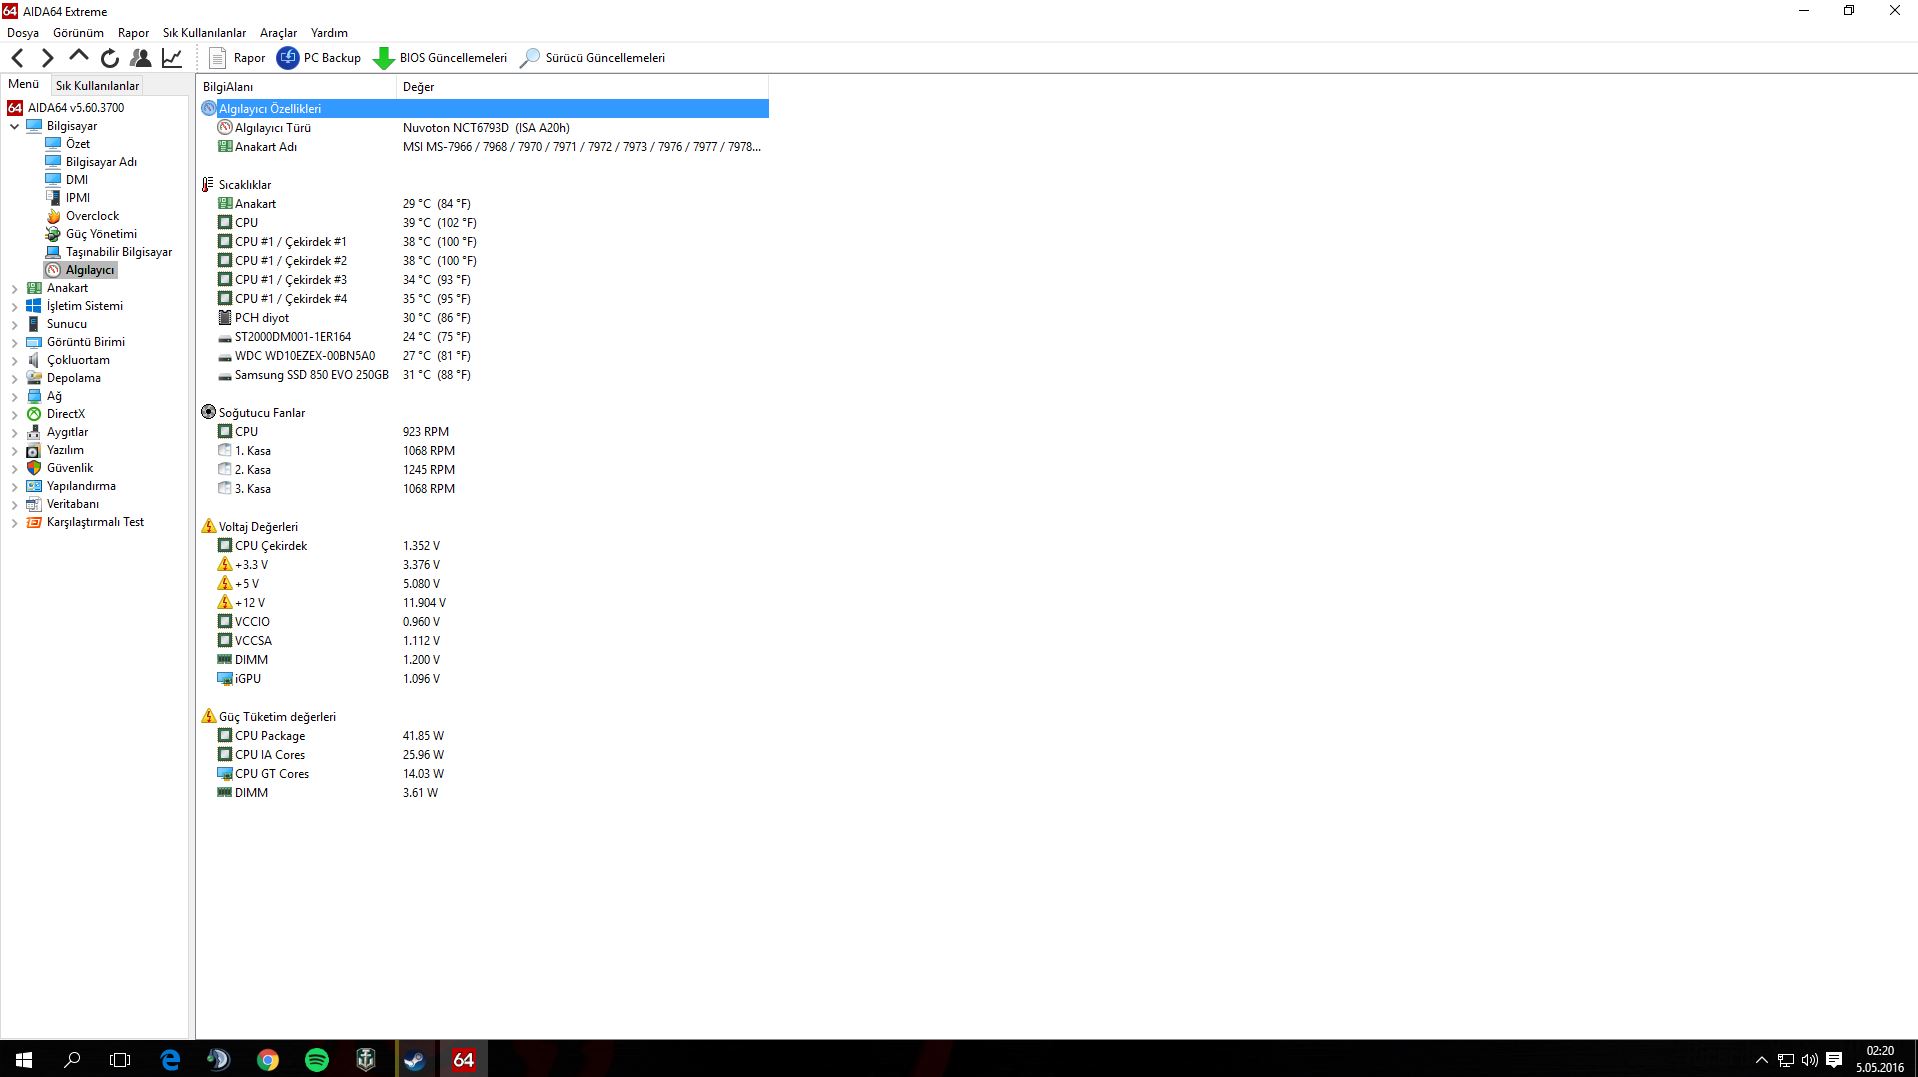
Task: Open the Rapor menu in menu bar
Action: (133, 33)
